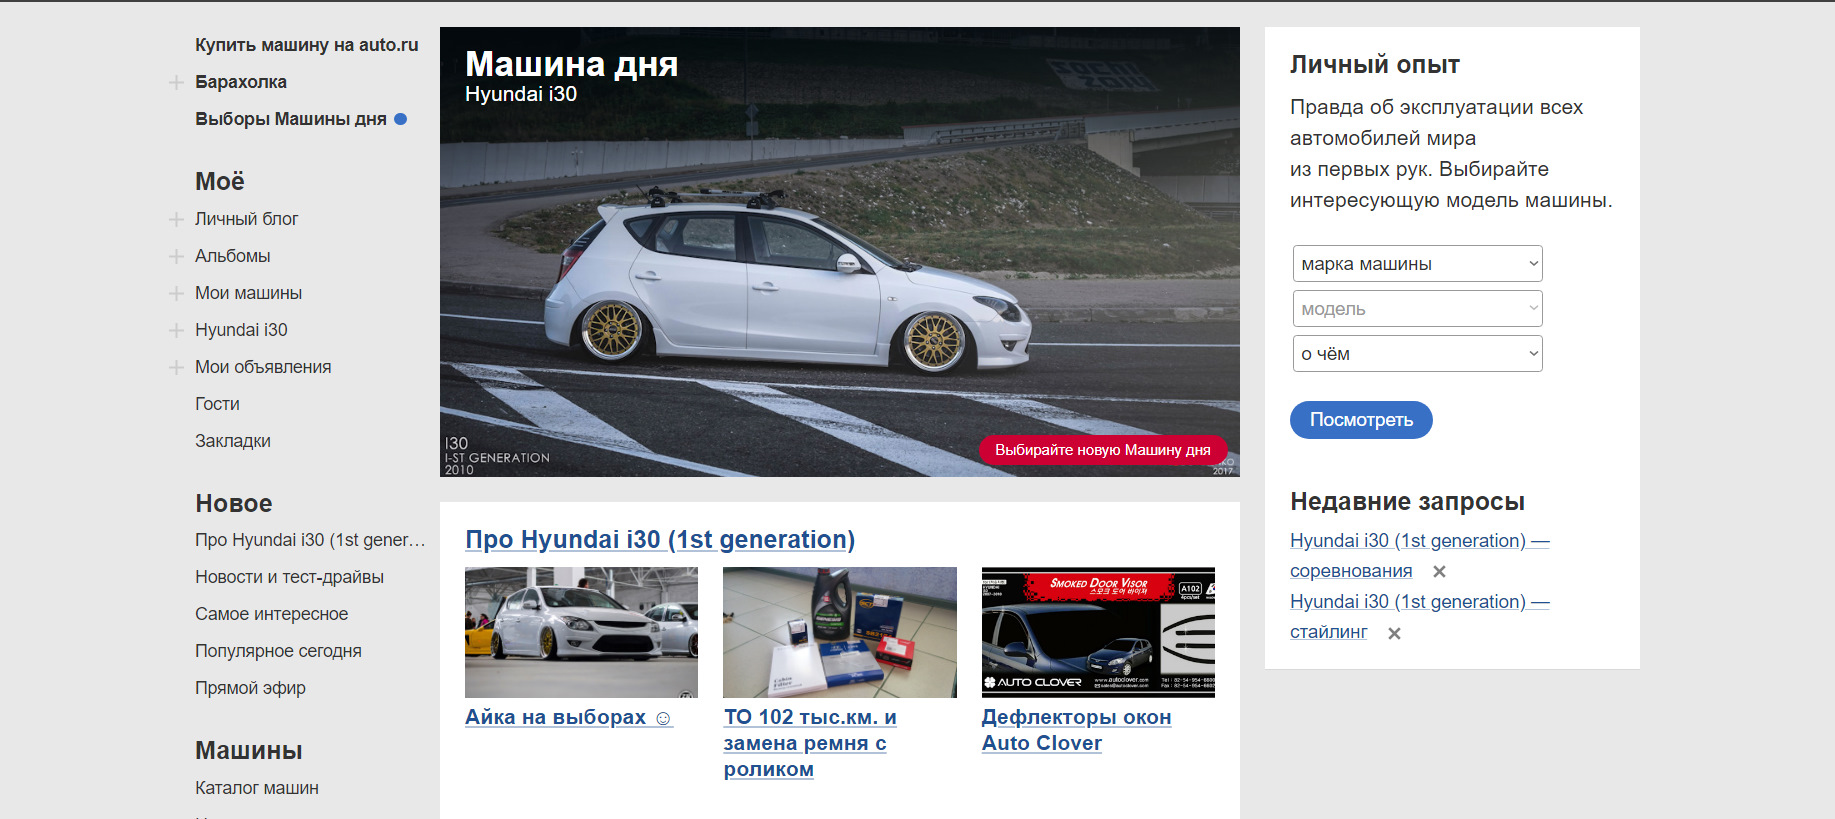The image size is (1835, 819).
Task: Click the Машина дня Hyundai i30 photo
Action: coord(840,252)
